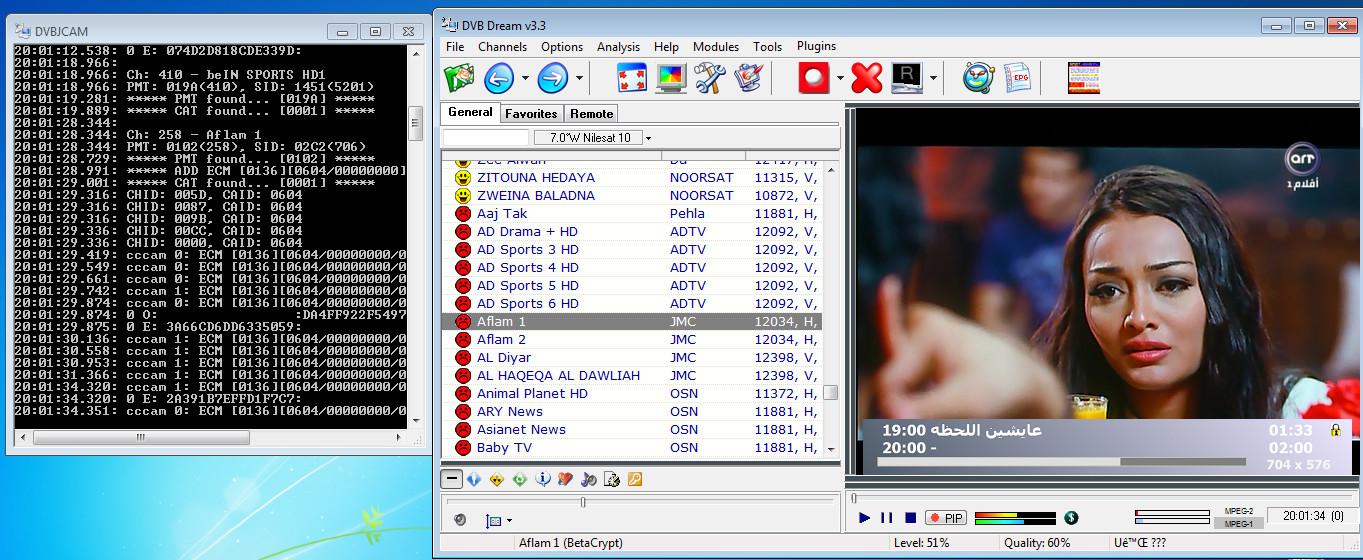This screenshot has height=560, width=1363.
Task: Select the AL HAQEQA AL DAWLIAH channel
Action: point(630,376)
